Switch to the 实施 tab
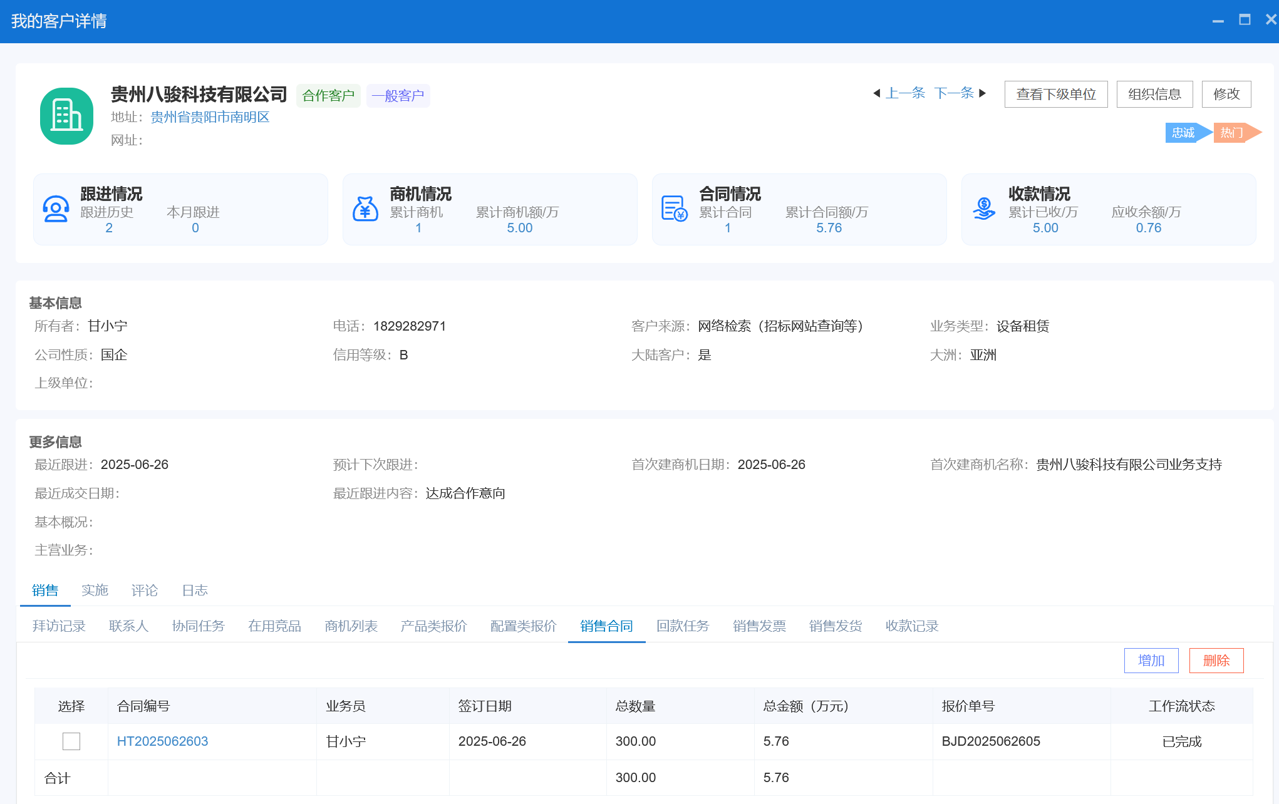This screenshot has width=1279, height=804. click(x=94, y=590)
